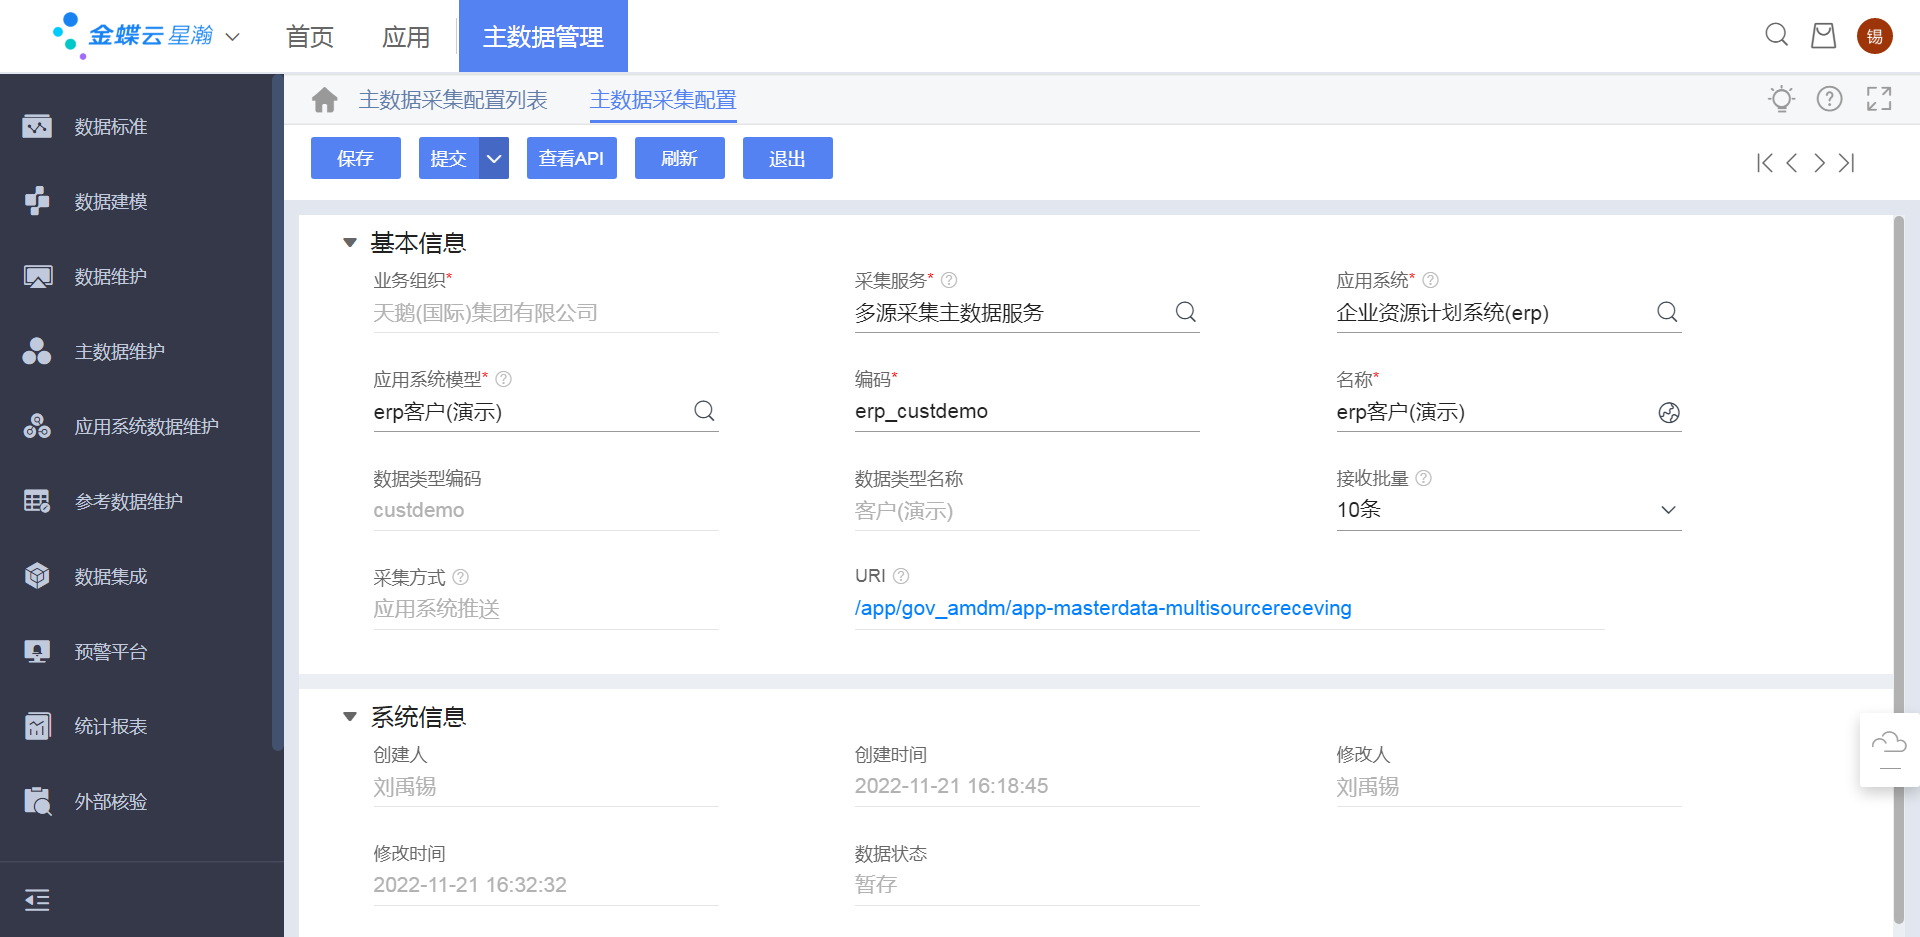Show help tip for 采集服务
The height and width of the screenshot is (937, 1920).
(x=949, y=280)
